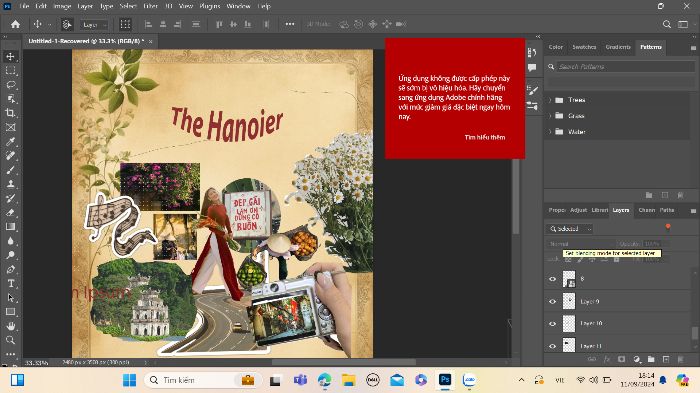
Task: Open the Layers panel flyout menu
Action: [693, 210]
